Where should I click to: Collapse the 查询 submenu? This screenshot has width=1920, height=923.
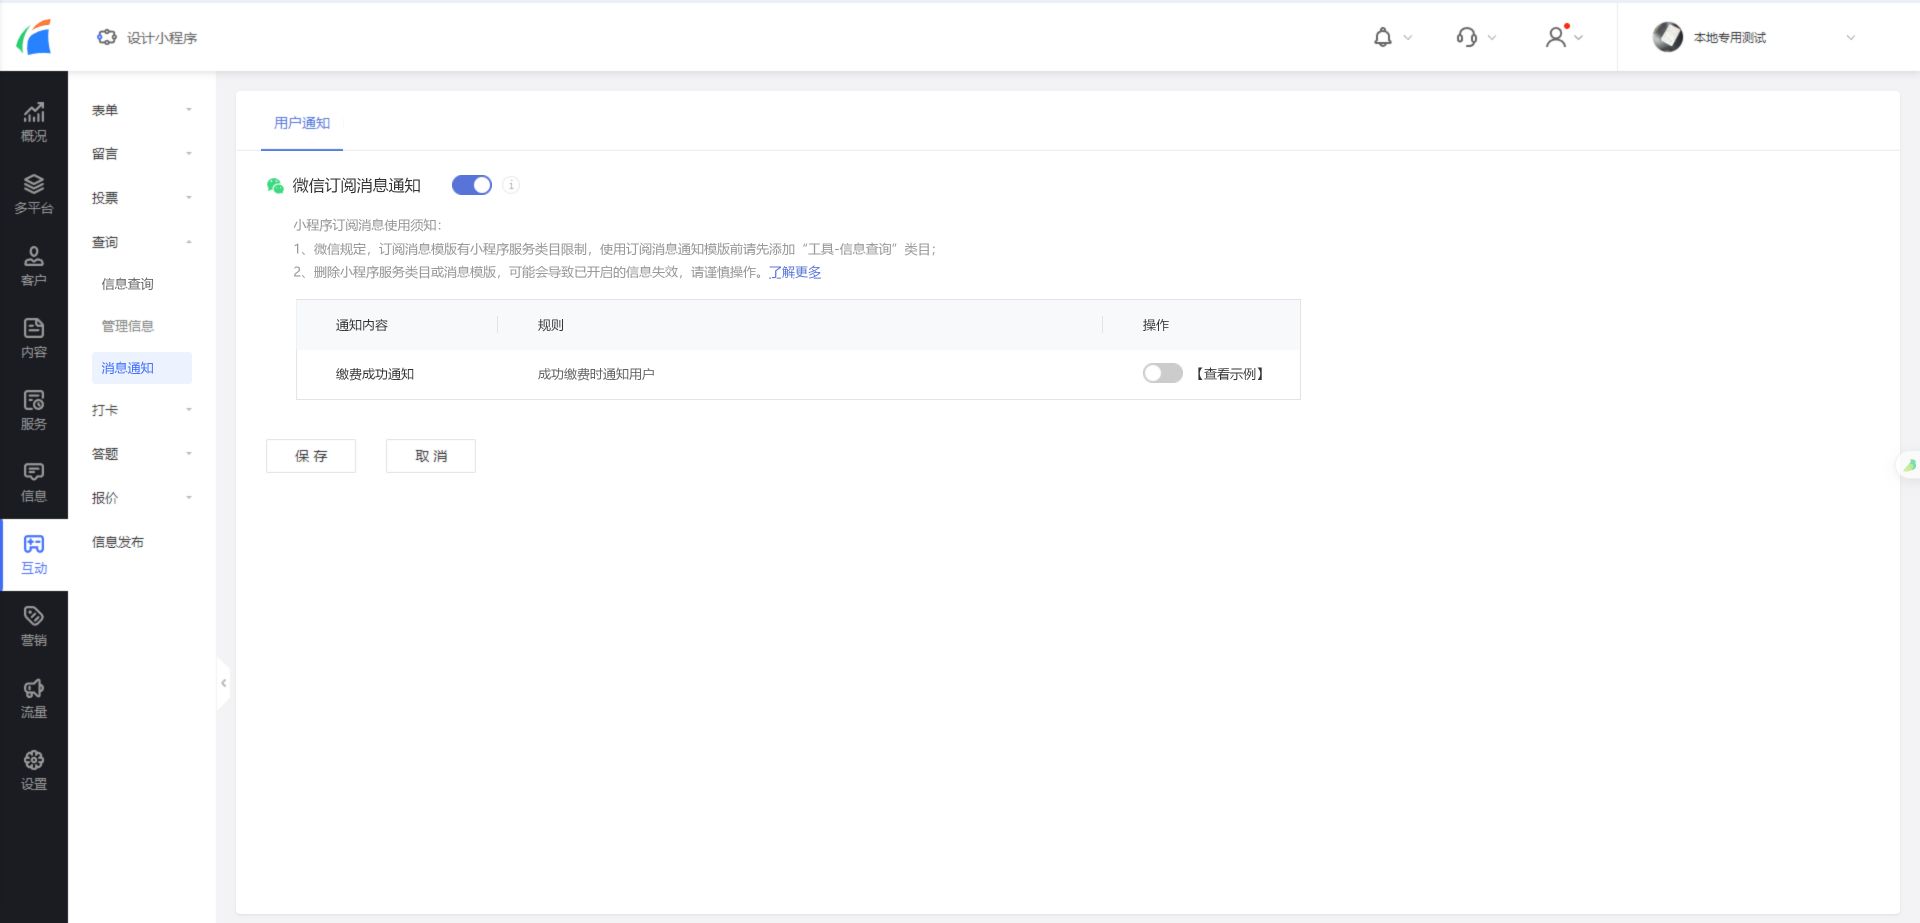(141, 242)
